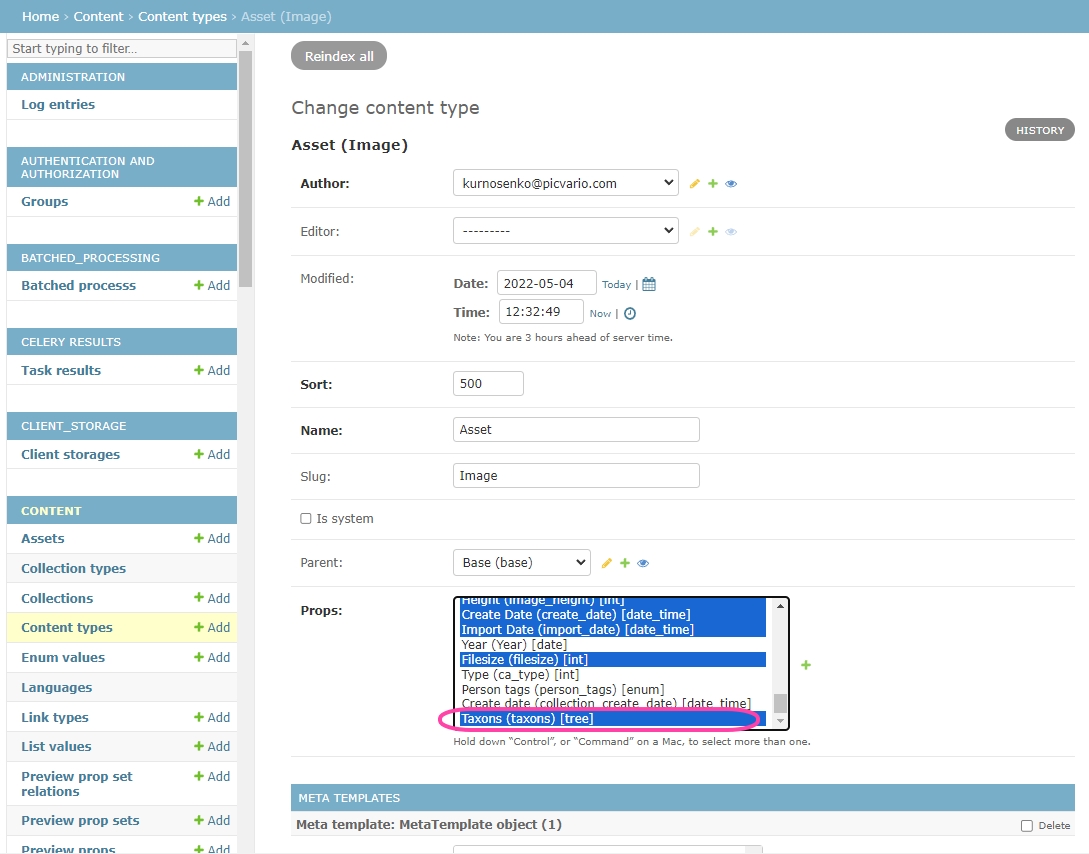This screenshot has height=854, width=1089.
Task: Open Log entries in sidebar
Action: click(58, 104)
